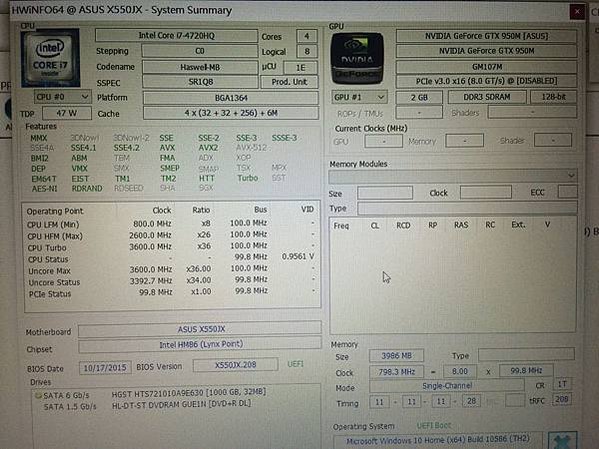Click the Intel Core i7 logo
Screen dimensions: 599x449
click(50, 58)
